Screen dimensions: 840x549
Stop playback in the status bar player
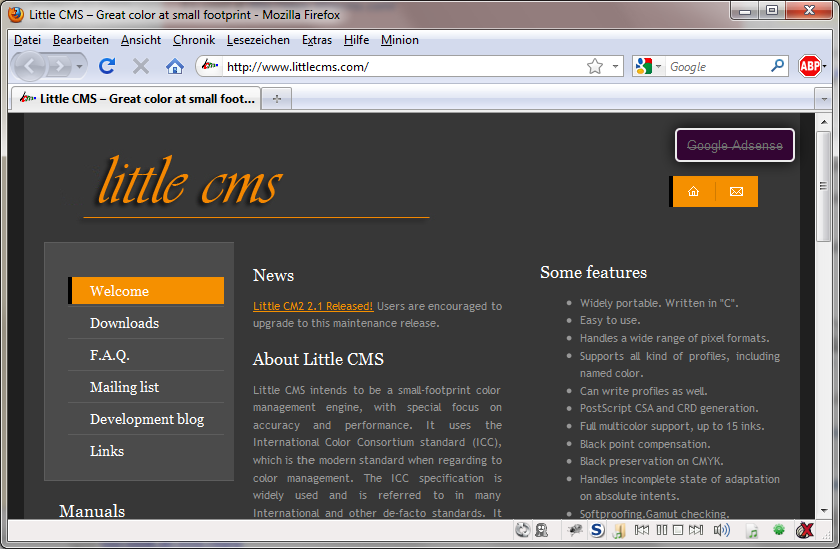pos(678,530)
